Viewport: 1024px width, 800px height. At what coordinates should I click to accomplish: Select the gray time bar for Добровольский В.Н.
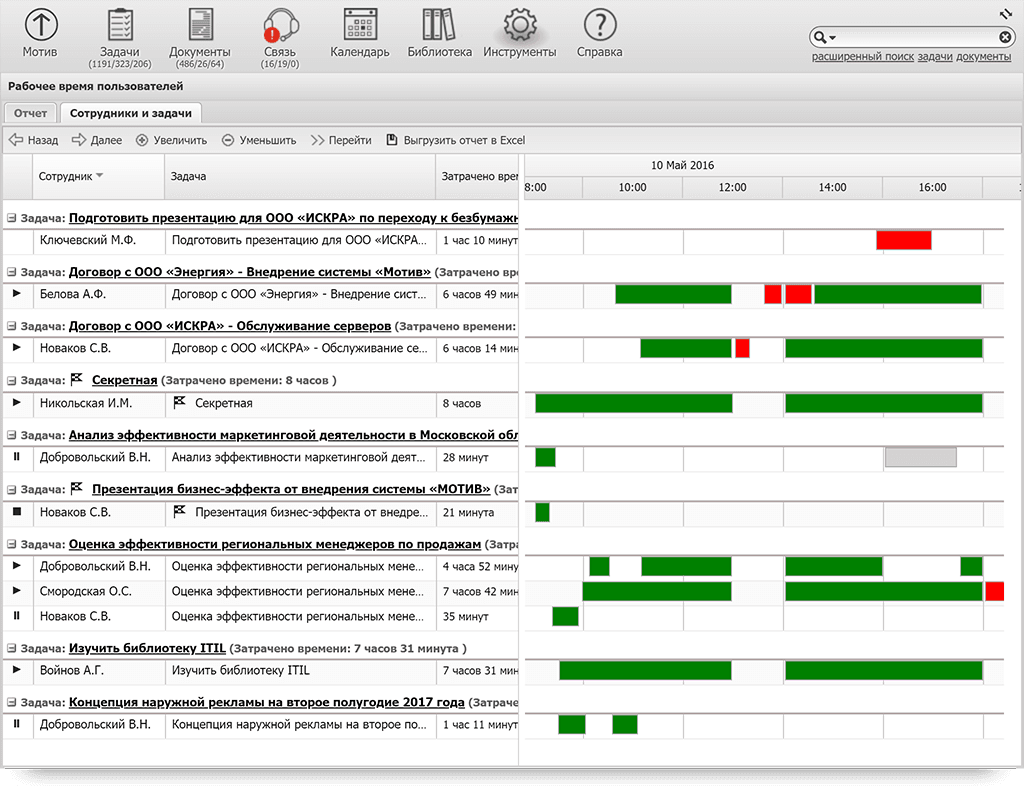click(x=921, y=457)
